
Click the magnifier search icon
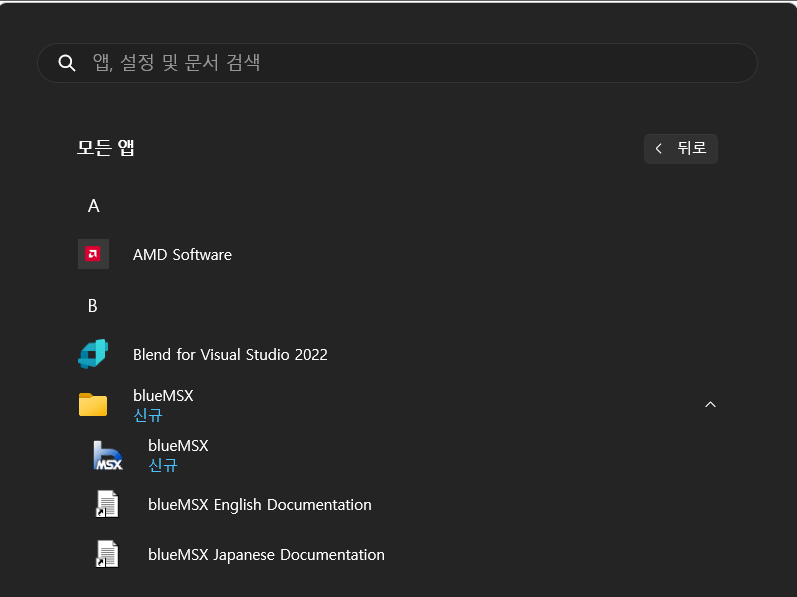(67, 63)
